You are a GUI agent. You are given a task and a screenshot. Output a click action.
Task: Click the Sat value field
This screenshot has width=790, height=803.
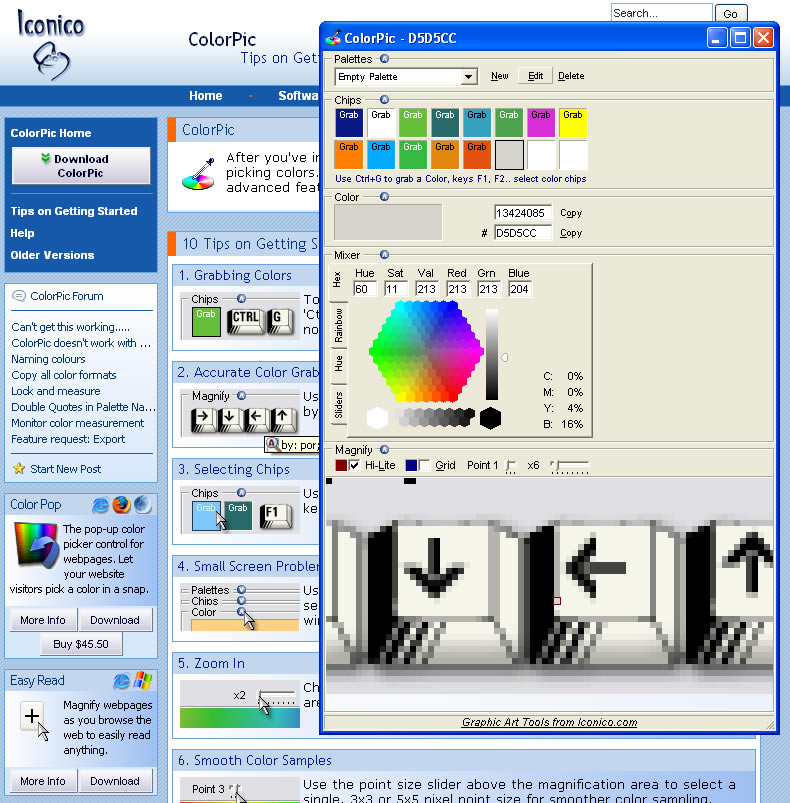pyautogui.click(x=396, y=289)
